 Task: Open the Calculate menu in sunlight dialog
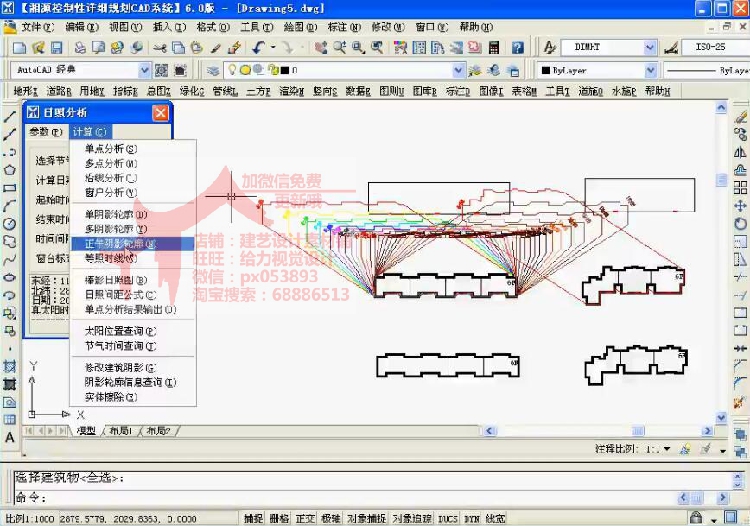pos(89,132)
